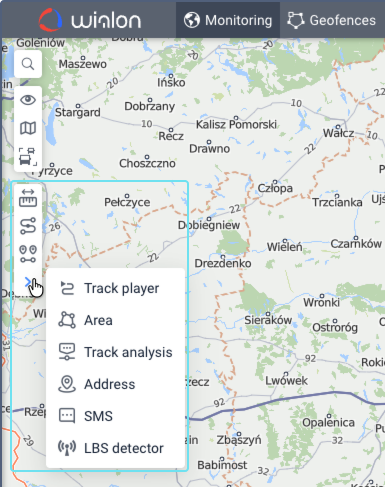This screenshot has height=487, width=385.
Task: Click the Wałcz label on map
Action: point(338,133)
